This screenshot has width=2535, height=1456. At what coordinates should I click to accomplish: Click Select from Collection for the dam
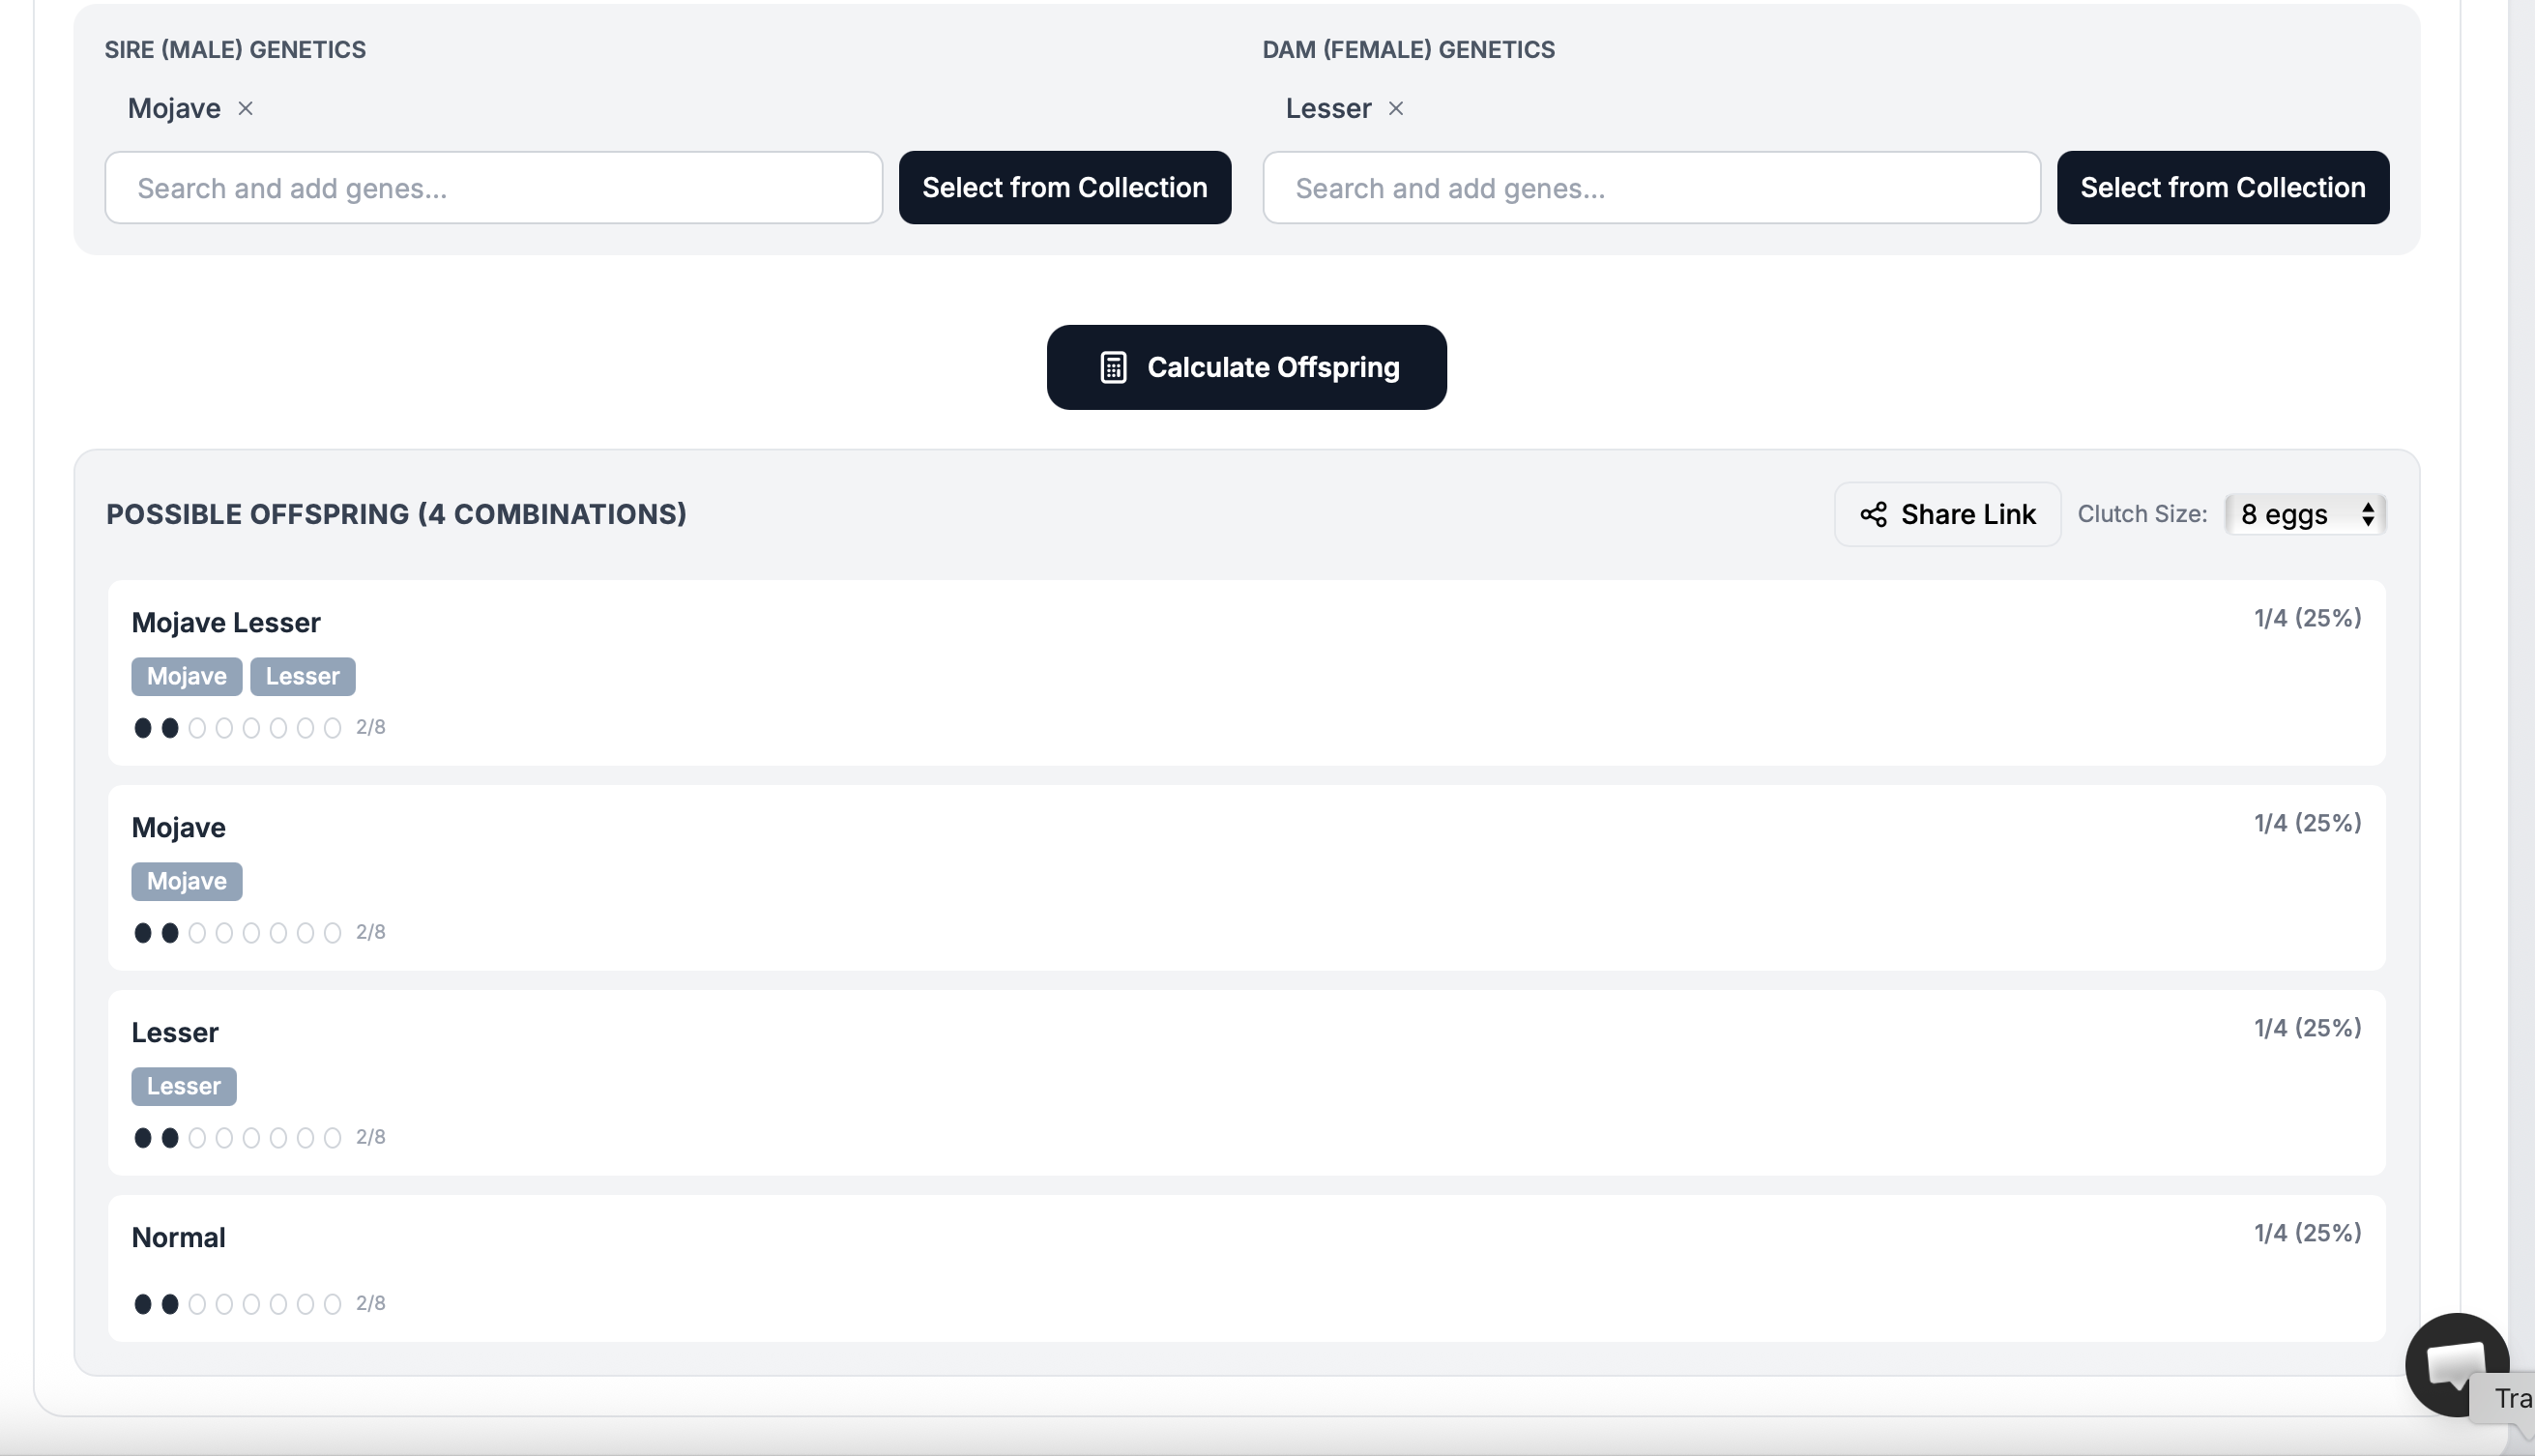[2222, 187]
